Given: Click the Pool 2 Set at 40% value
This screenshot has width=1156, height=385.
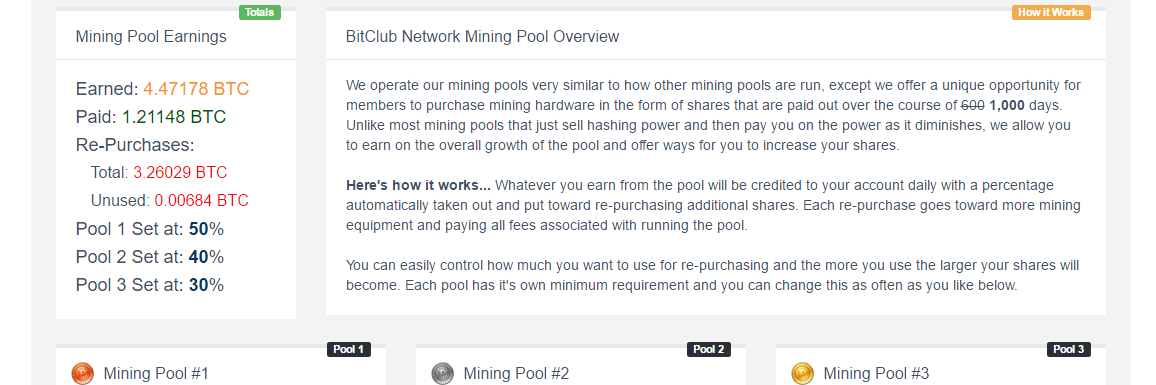Looking at the screenshot, I should click(206, 257).
